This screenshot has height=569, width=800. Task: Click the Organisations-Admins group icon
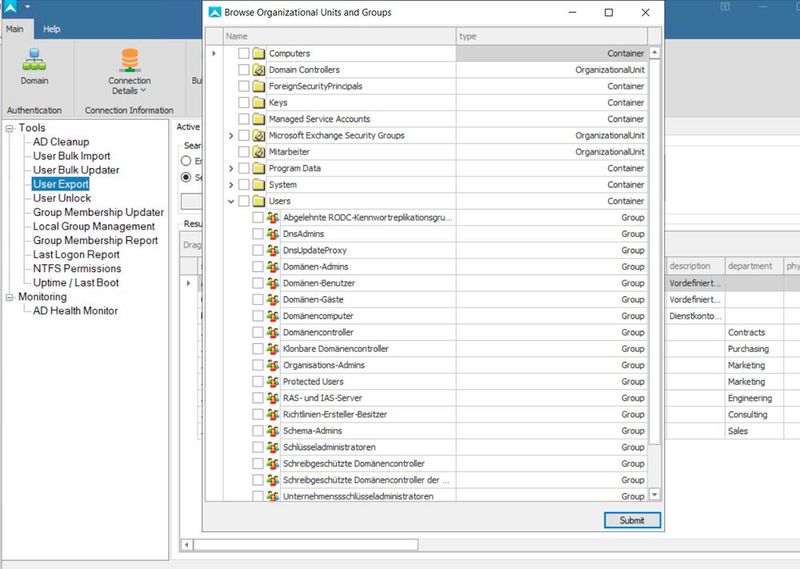(x=273, y=365)
